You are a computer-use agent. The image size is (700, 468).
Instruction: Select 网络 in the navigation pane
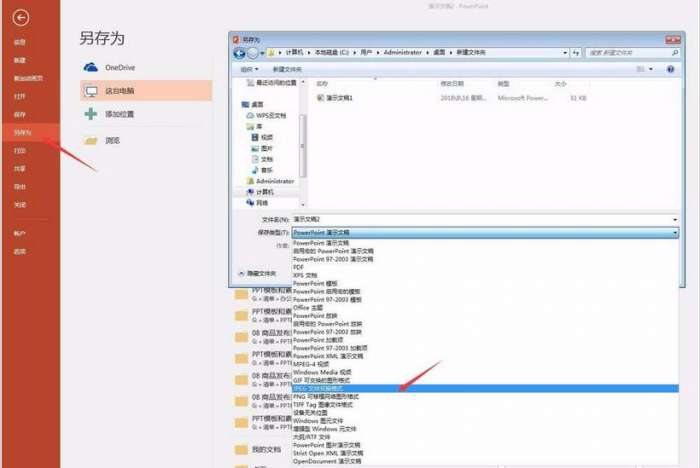point(257,203)
